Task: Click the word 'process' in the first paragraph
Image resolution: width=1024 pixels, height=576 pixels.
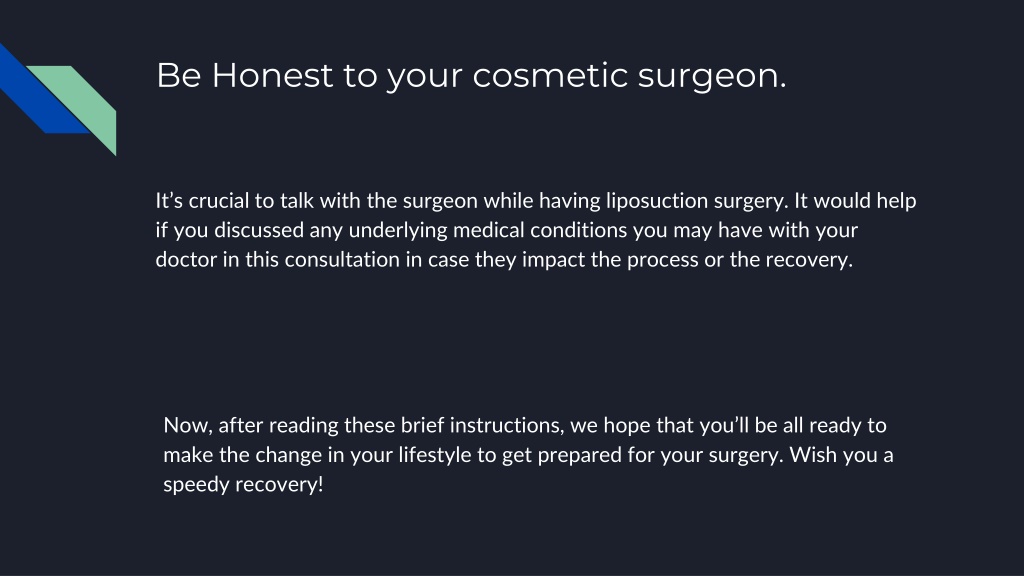Action: 662,261
